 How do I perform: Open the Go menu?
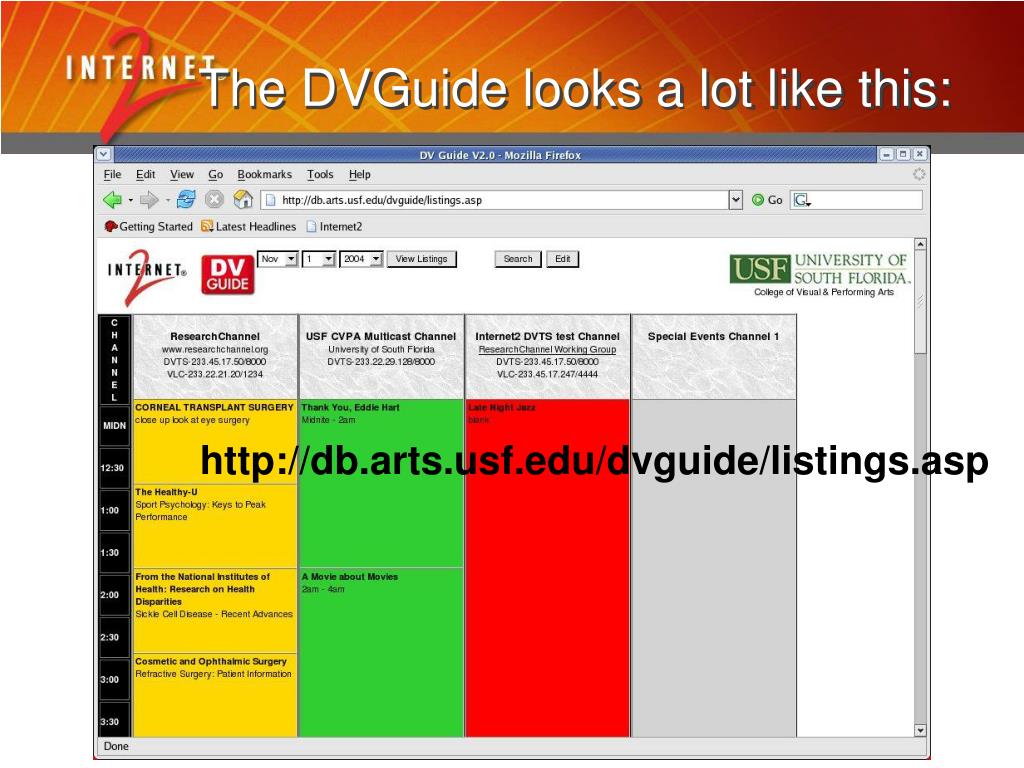[216, 174]
